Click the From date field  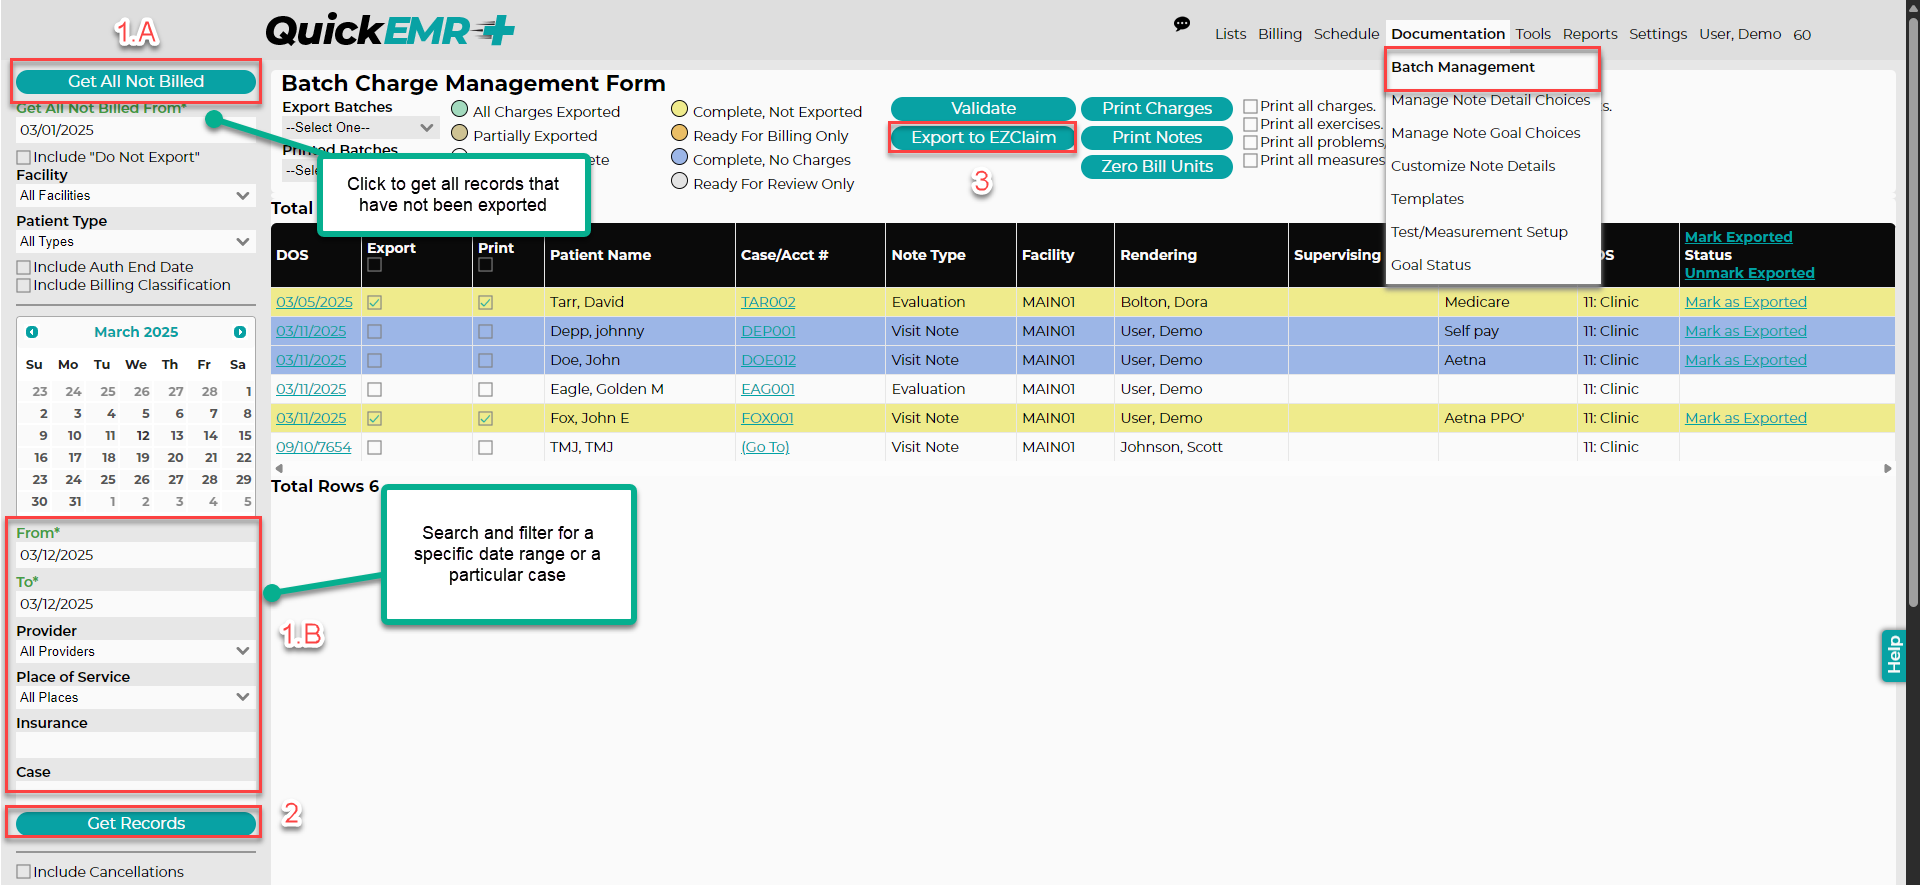[135, 555]
